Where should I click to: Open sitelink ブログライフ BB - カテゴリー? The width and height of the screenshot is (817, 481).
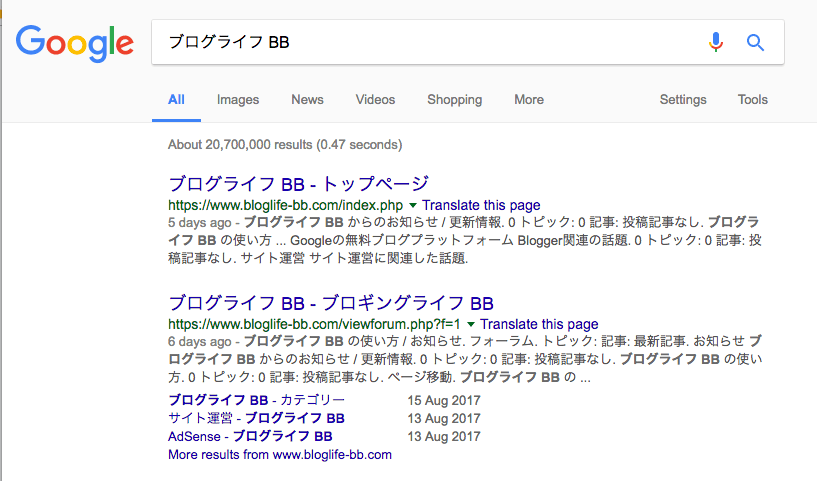coord(256,400)
